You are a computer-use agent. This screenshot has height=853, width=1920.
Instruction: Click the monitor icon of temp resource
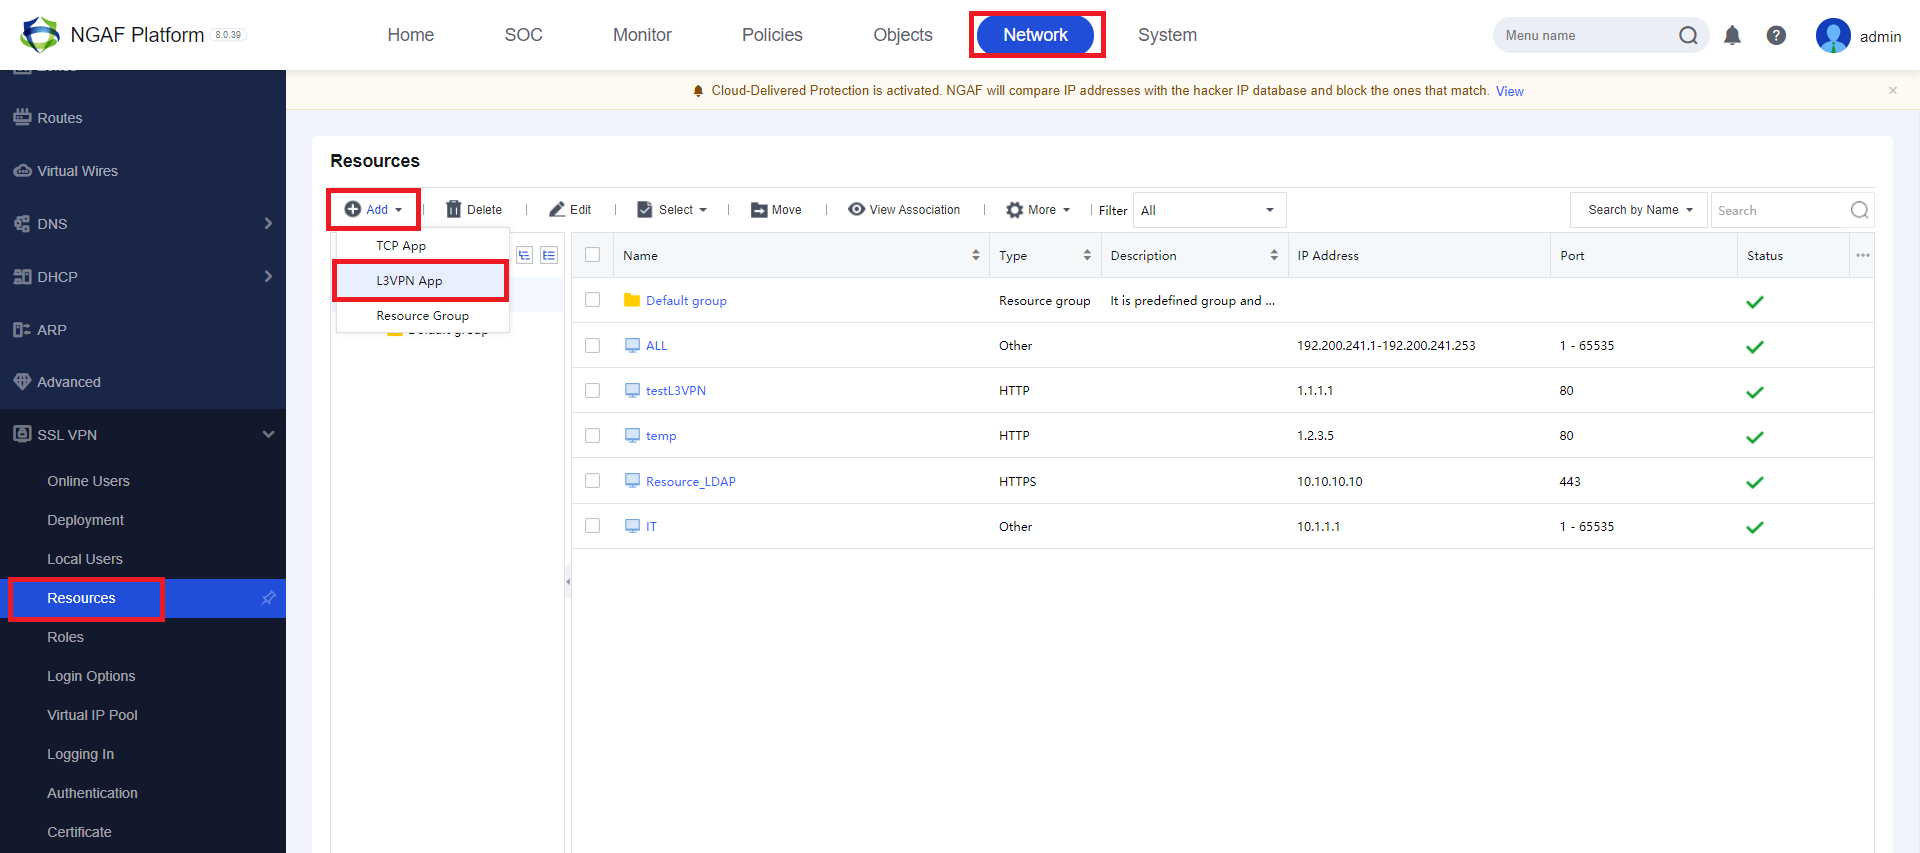coord(632,435)
